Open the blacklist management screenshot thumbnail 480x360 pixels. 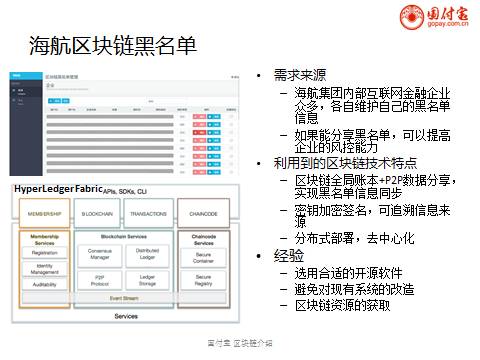[124, 124]
